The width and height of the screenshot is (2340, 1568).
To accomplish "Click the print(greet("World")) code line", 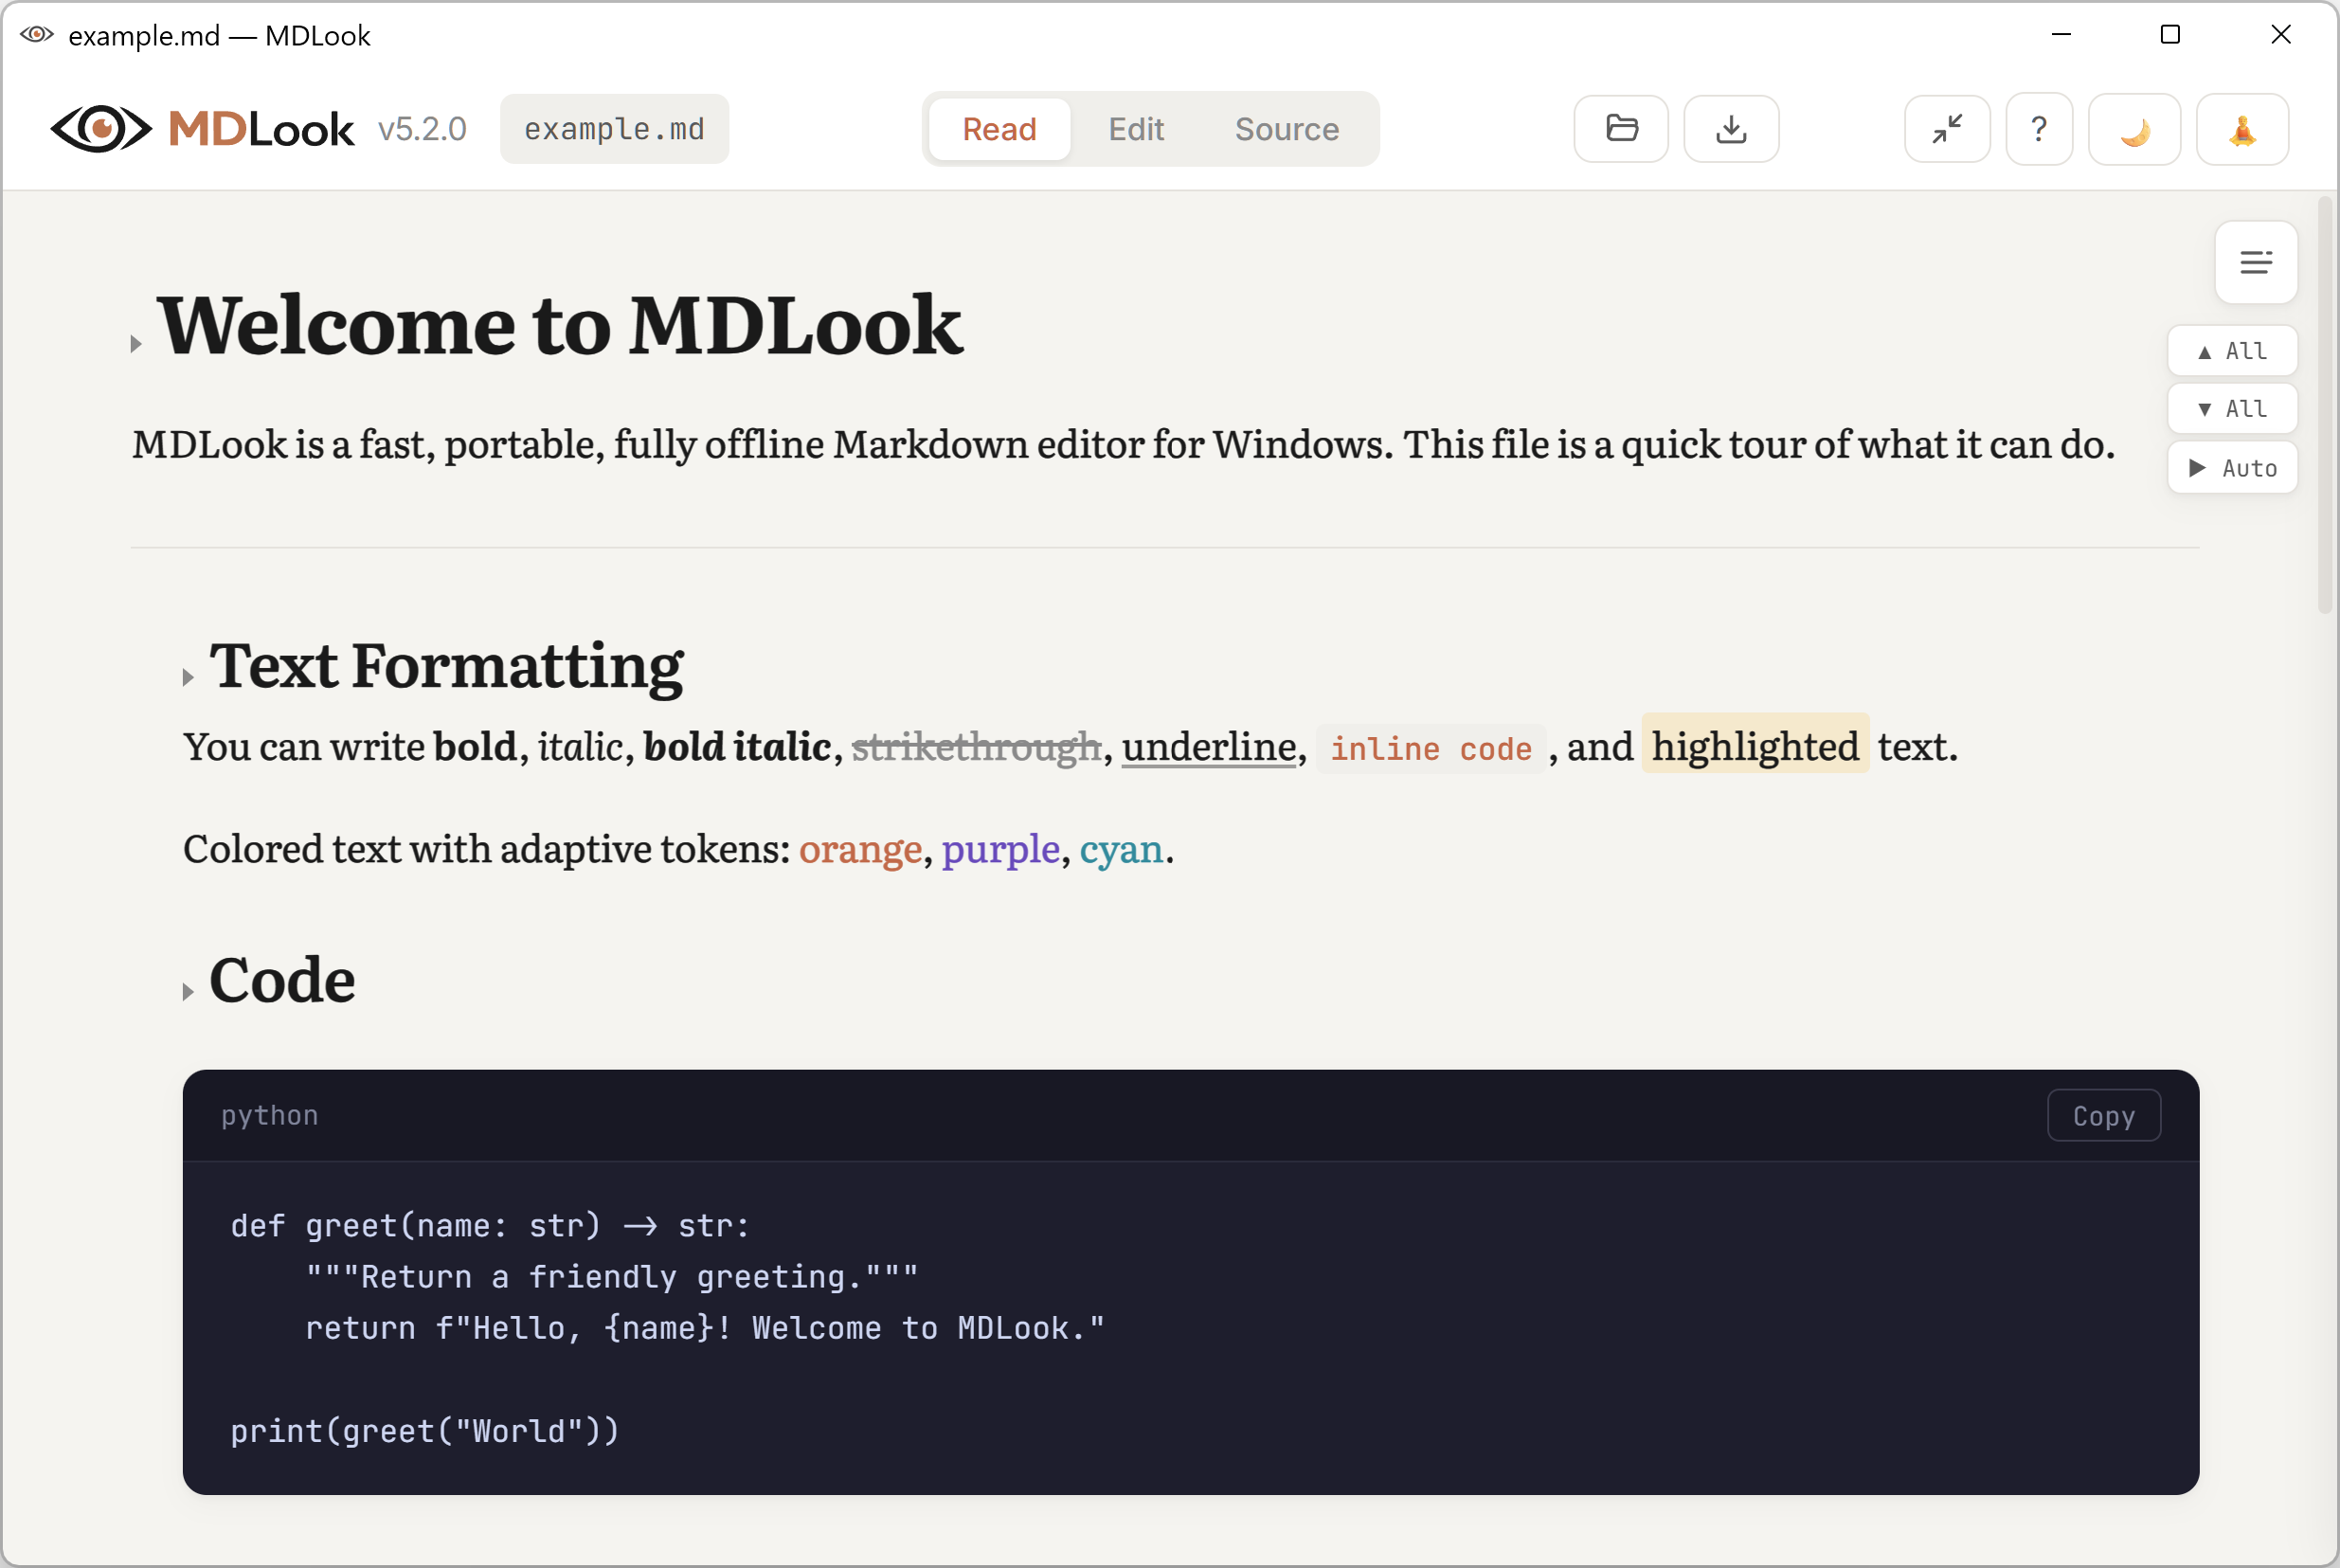I will tap(425, 1431).
